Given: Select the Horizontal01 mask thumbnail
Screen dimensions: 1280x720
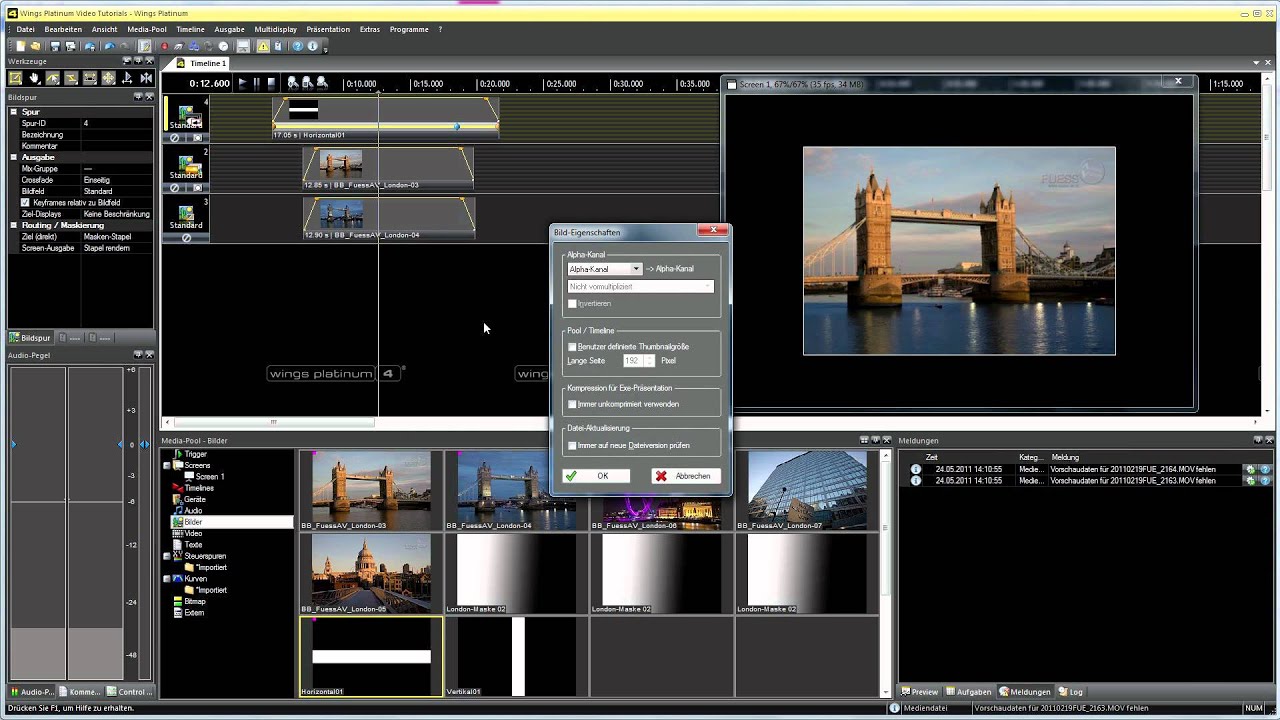Looking at the screenshot, I should 371,657.
